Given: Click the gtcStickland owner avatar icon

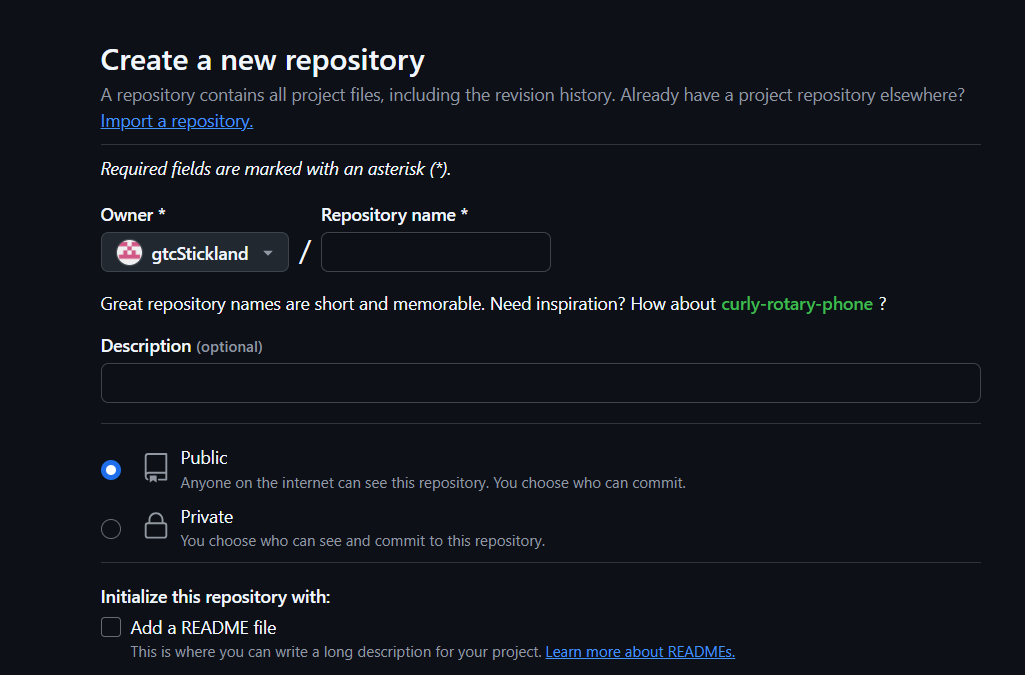Looking at the screenshot, I should tap(129, 252).
